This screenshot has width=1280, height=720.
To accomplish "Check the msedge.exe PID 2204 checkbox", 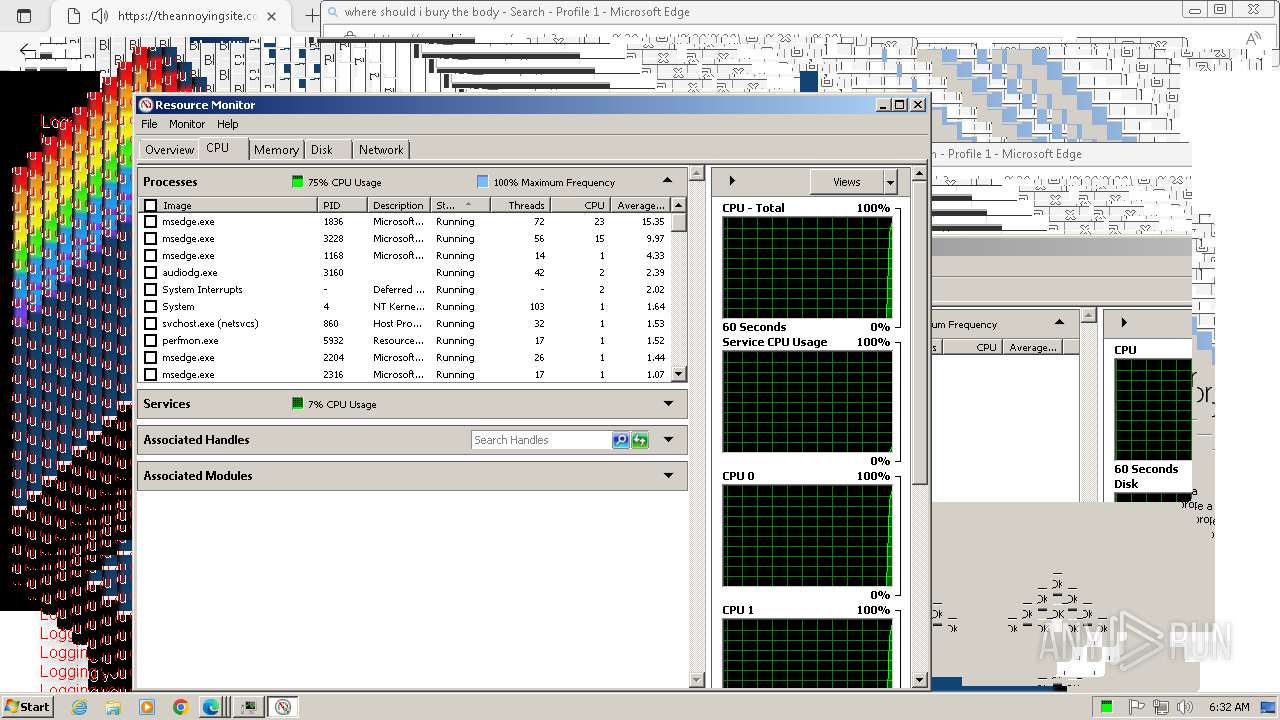I will [151, 358].
